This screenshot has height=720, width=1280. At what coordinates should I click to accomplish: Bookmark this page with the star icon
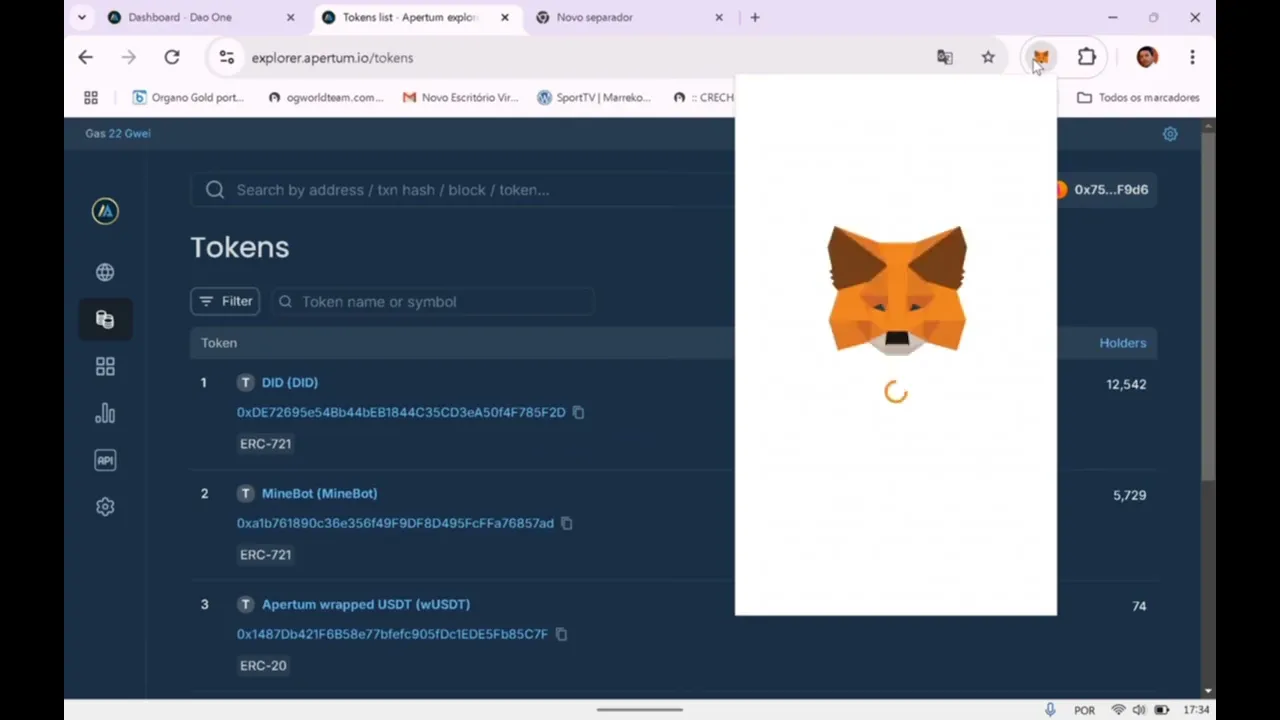[x=988, y=57]
